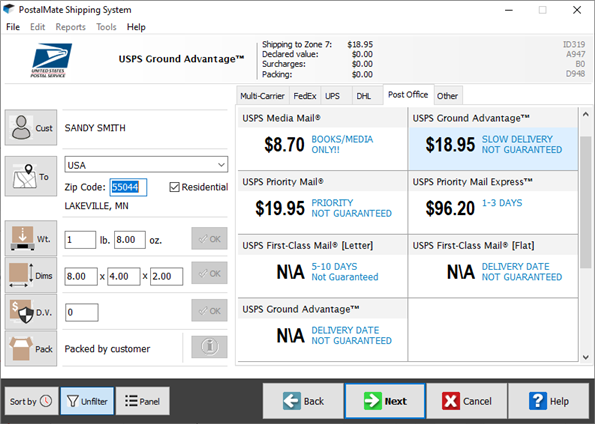Image resolution: width=595 pixels, height=424 pixels.
Task: Toggle the Residential checkbox
Action: pos(175,187)
